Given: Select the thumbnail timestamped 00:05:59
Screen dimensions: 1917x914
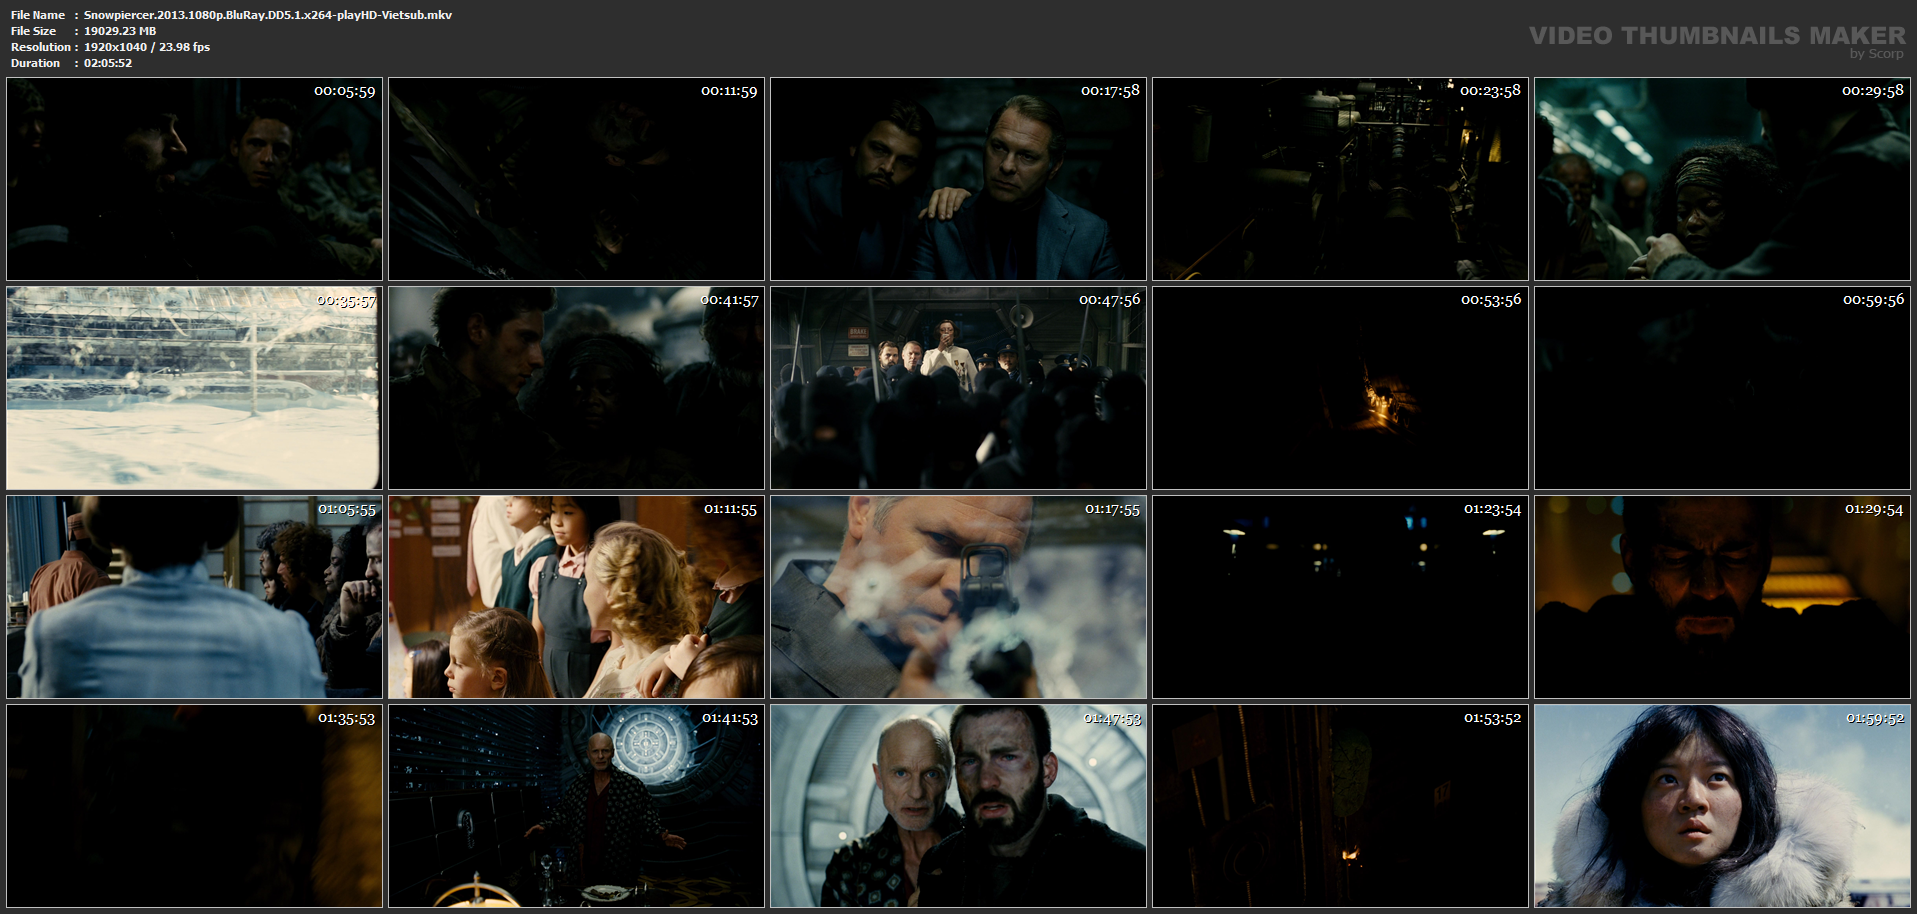Looking at the screenshot, I should tap(194, 179).
